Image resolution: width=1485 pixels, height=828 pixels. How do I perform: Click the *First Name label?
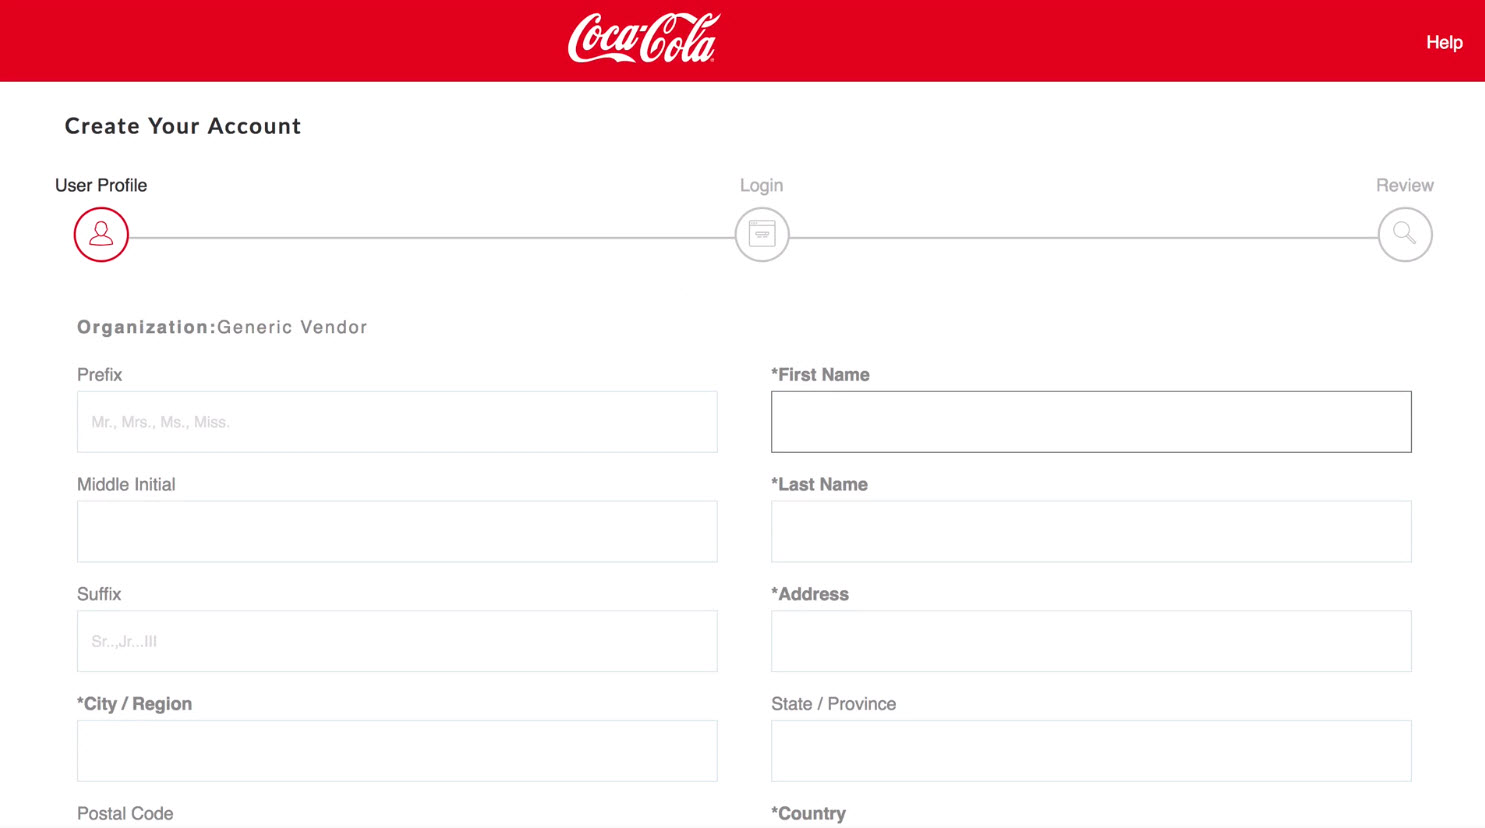(x=820, y=375)
